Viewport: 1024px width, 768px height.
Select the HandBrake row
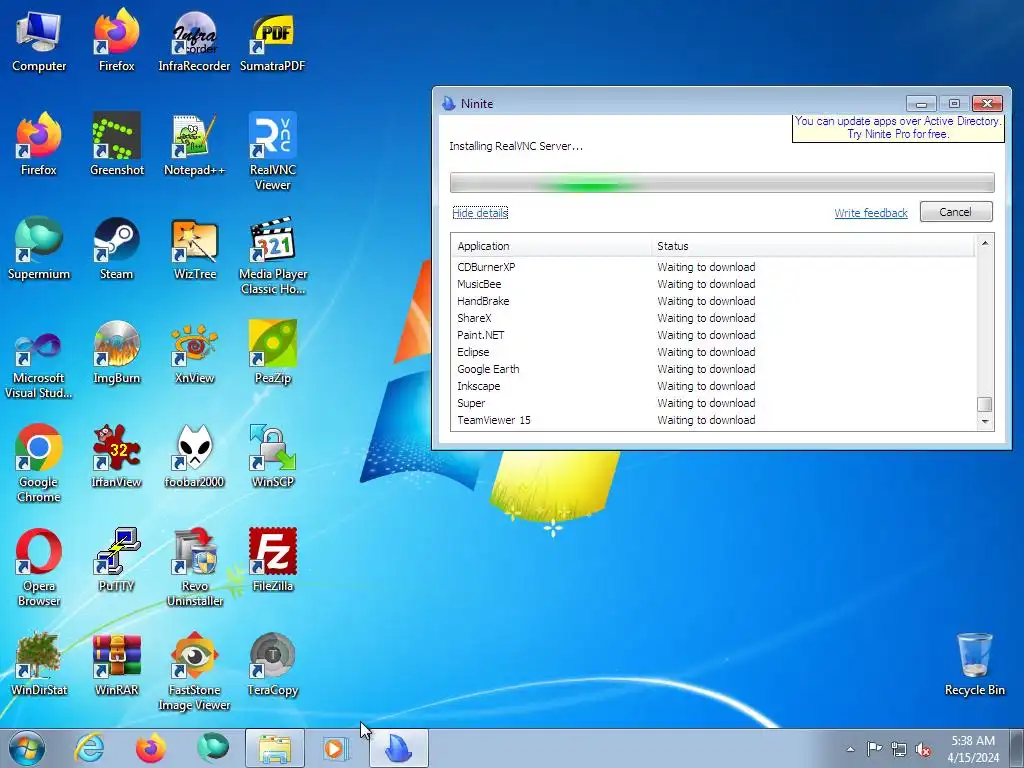click(x=713, y=301)
